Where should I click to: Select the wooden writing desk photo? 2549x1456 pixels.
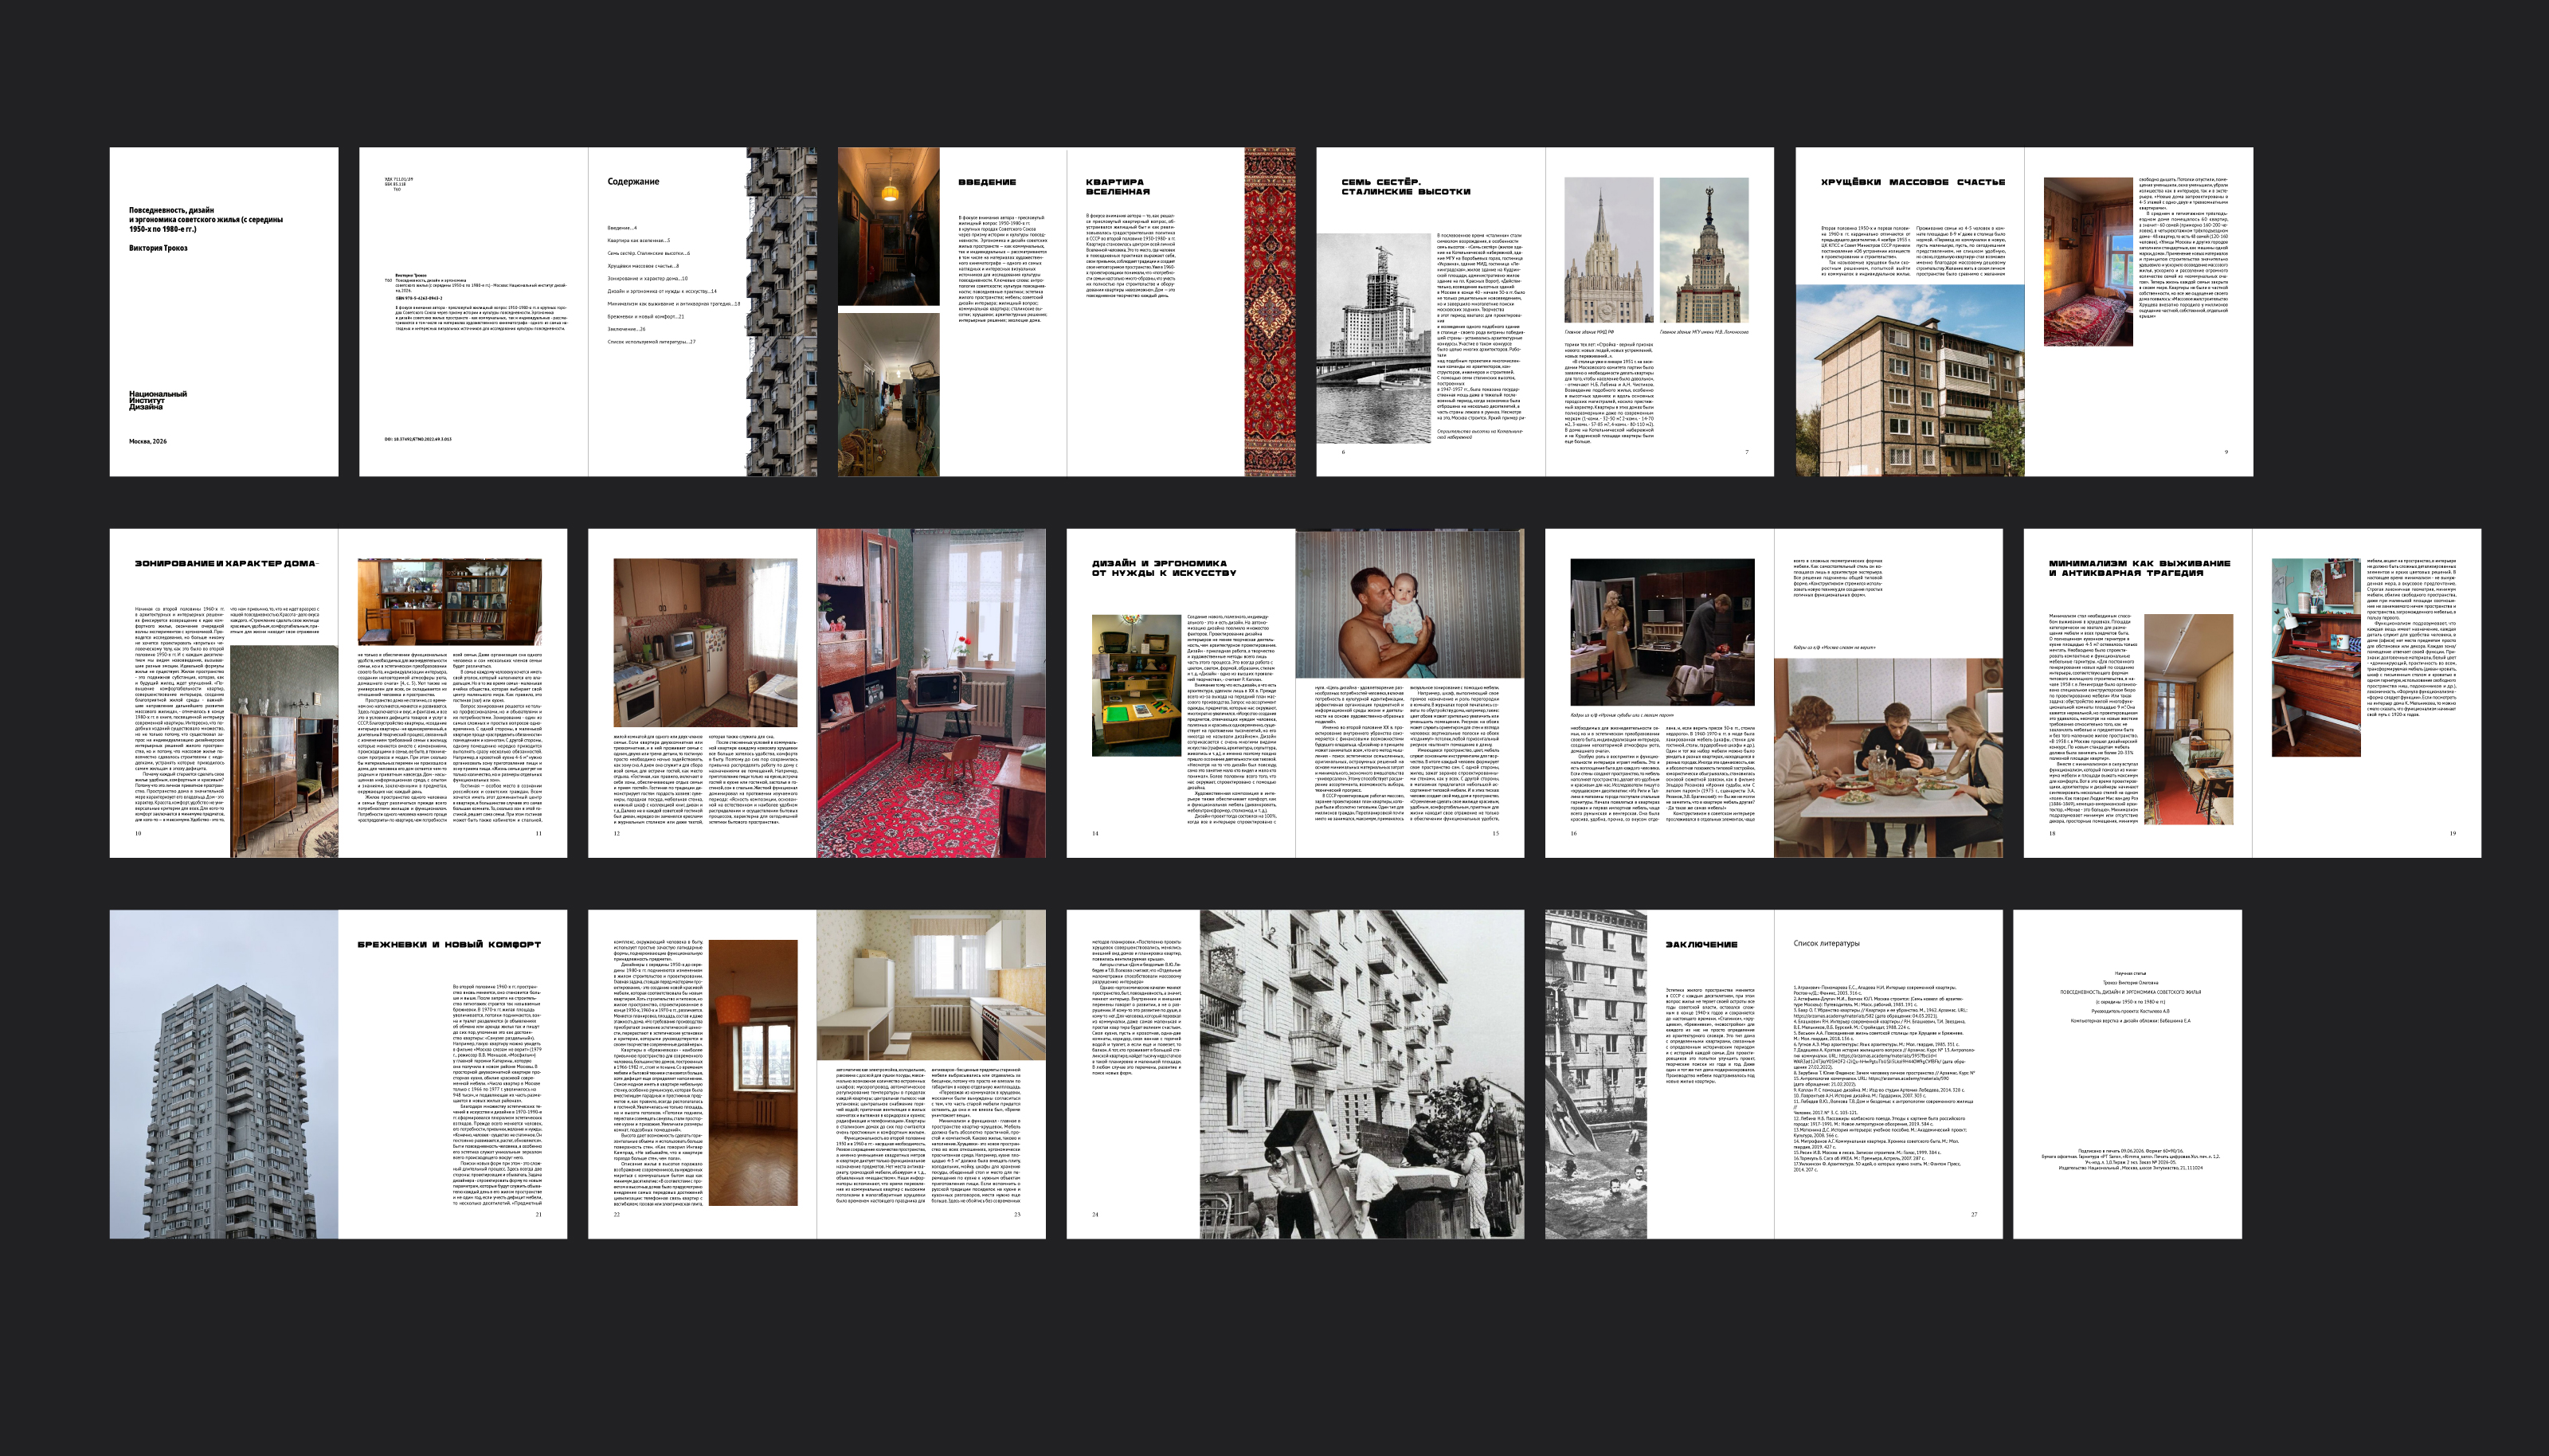pyautogui.click(x=2316, y=657)
